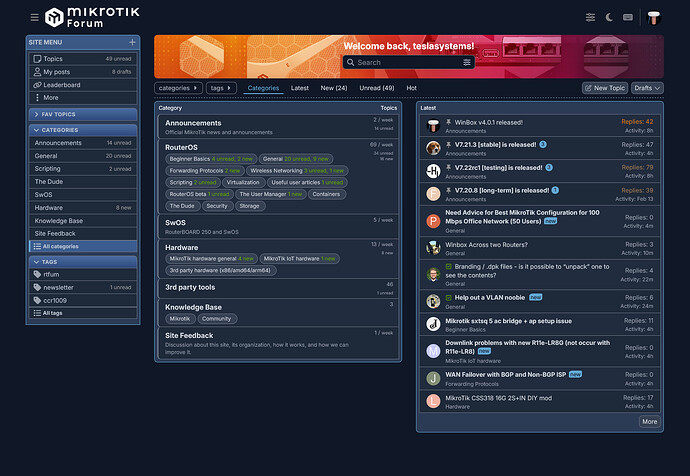Switch to the Unread (49) tab

[377, 88]
